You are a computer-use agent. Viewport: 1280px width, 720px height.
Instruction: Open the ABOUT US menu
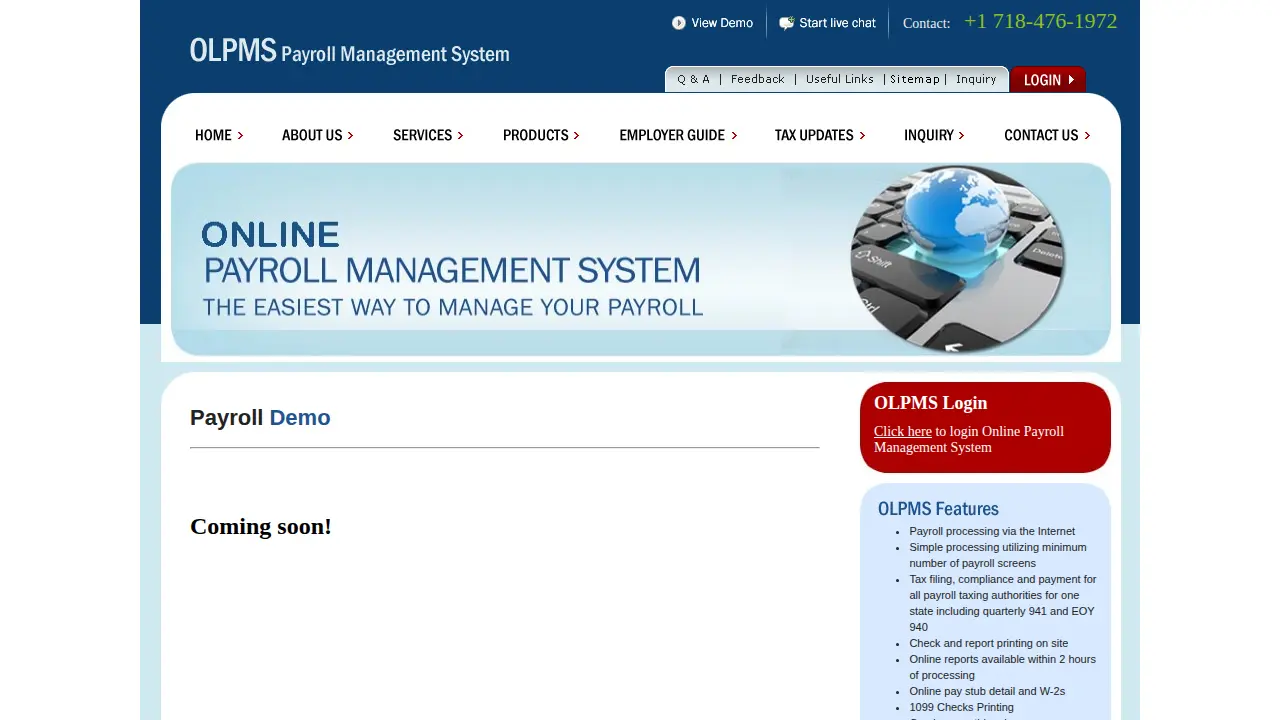coord(317,135)
